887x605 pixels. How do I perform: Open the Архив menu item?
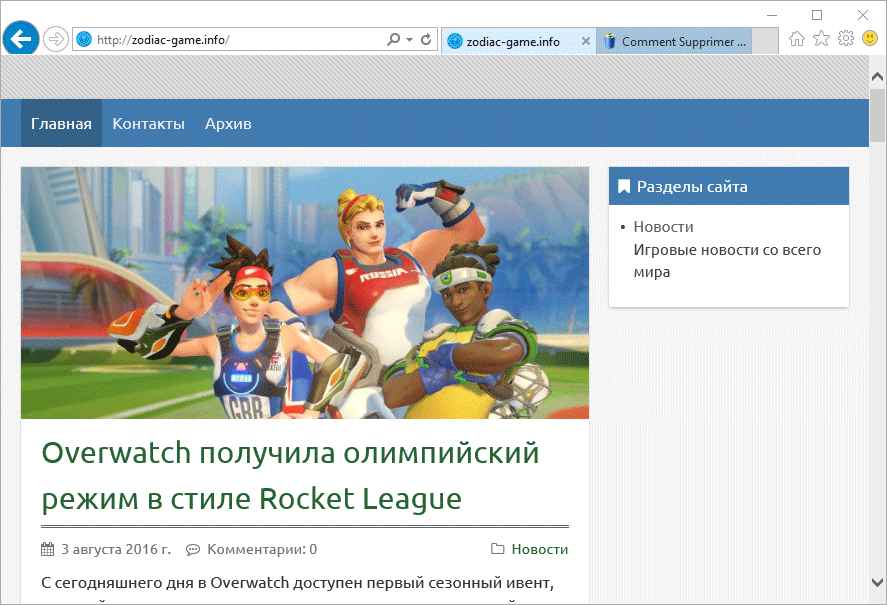[228, 123]
